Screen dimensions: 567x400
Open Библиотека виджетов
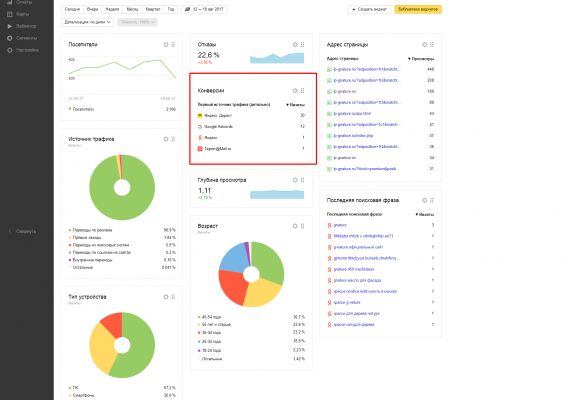pos(418,9)
